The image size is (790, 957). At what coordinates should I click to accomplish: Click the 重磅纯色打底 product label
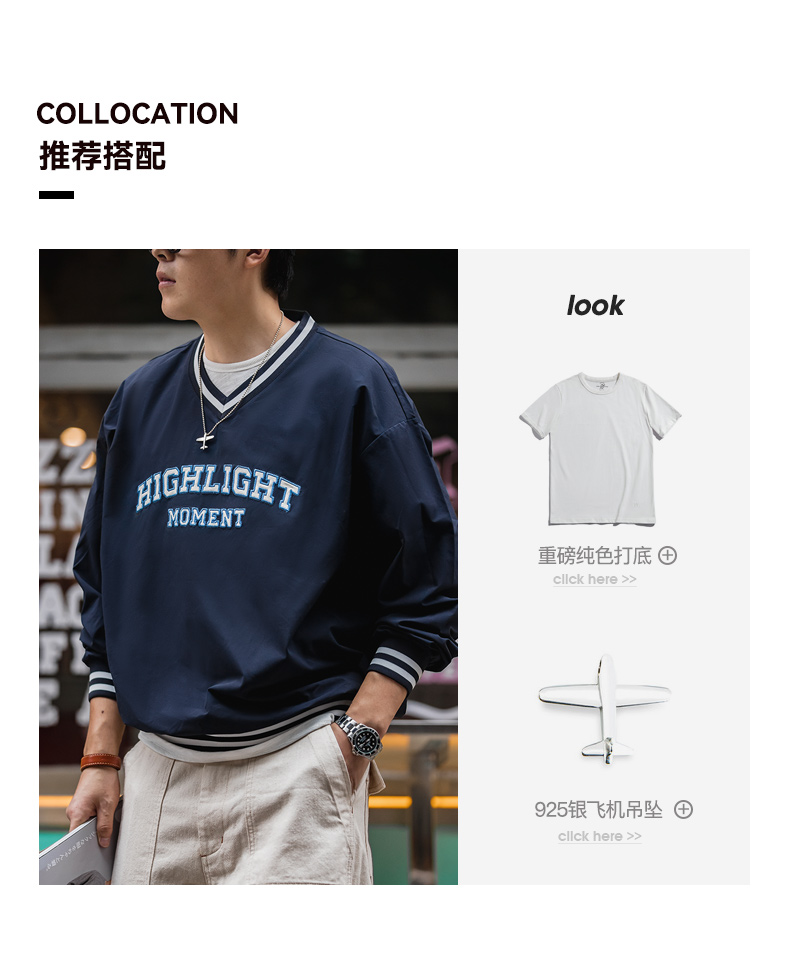(x=595, y=555)
